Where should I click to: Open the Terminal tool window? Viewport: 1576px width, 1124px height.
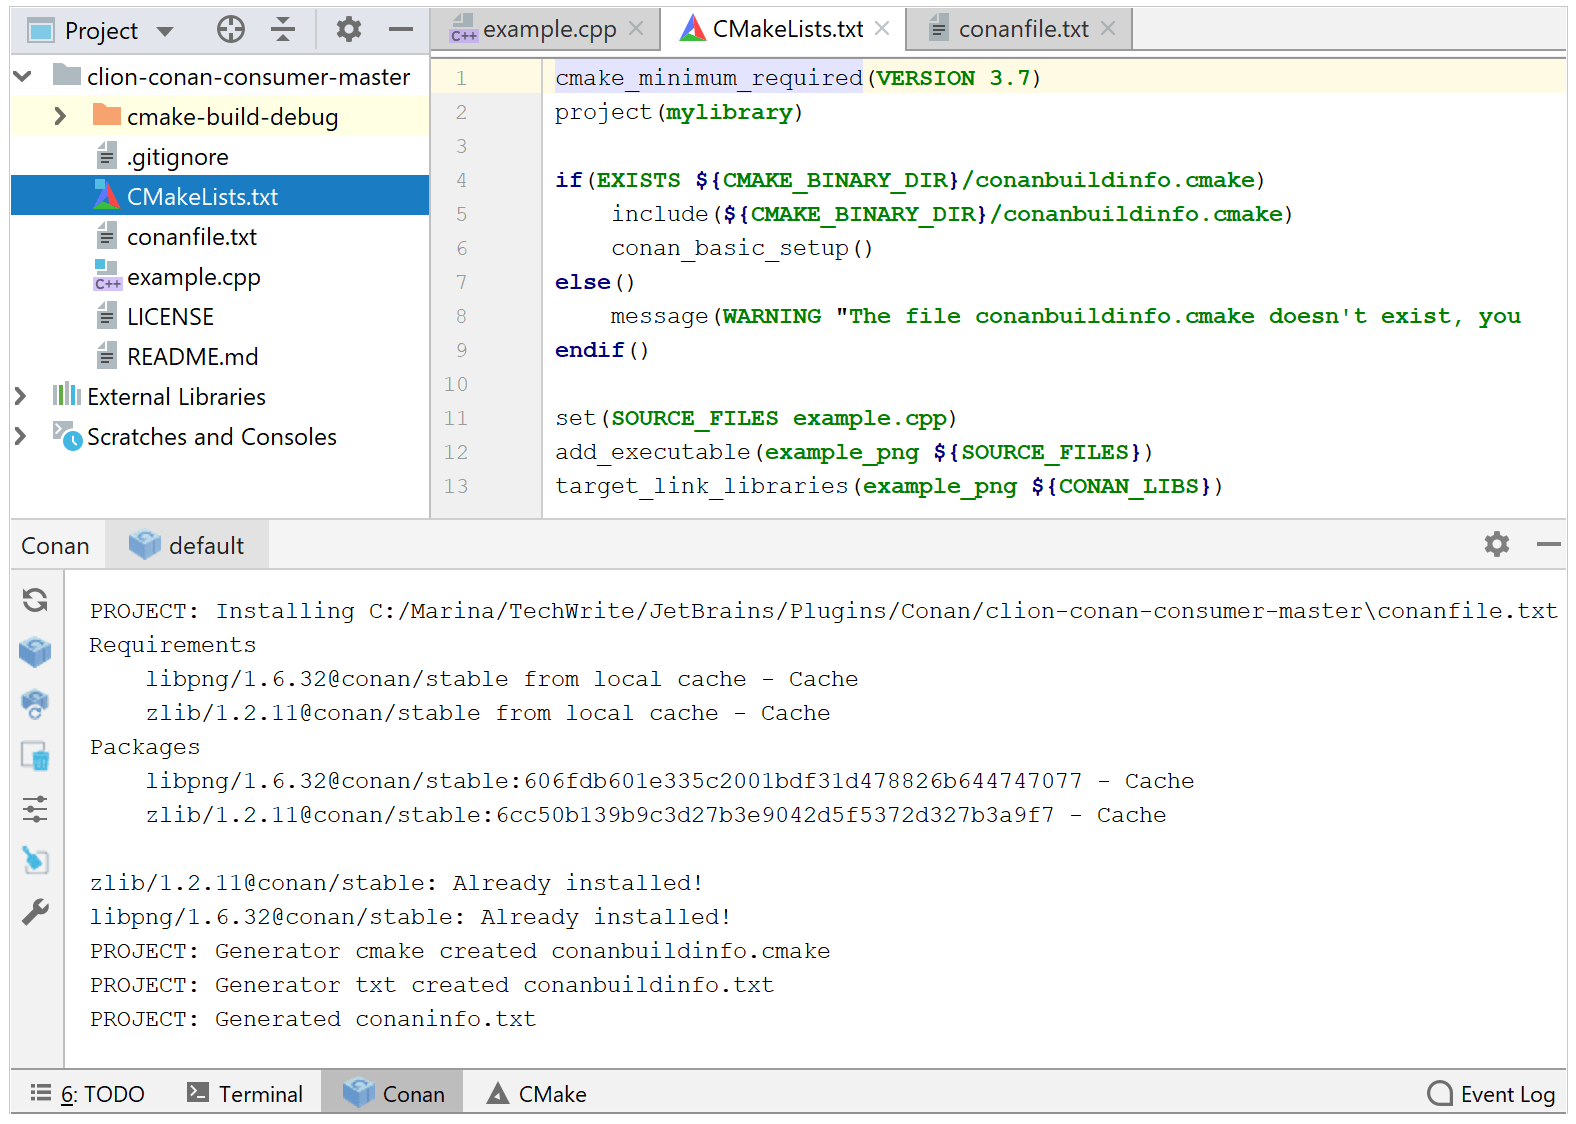click(x=245, y=1094)
